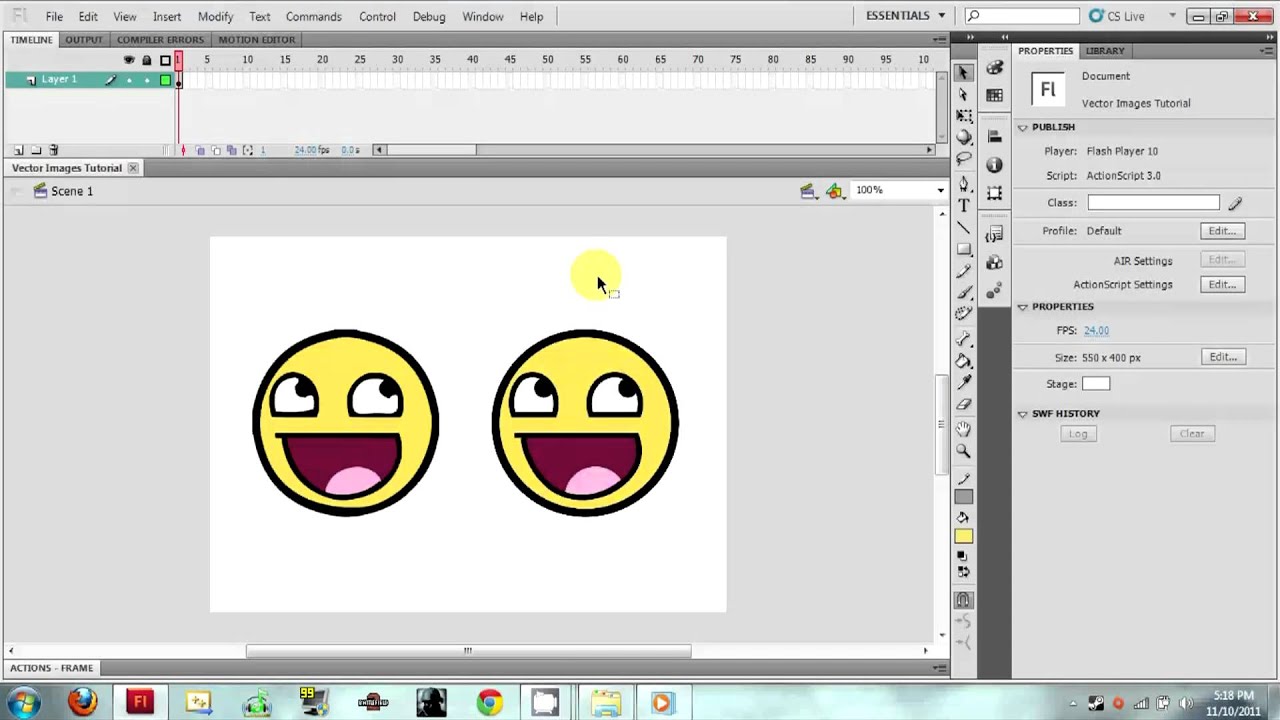Viewport: 1280px width, 720px height.
Task: Select the Brush tool
Action: 963,292
